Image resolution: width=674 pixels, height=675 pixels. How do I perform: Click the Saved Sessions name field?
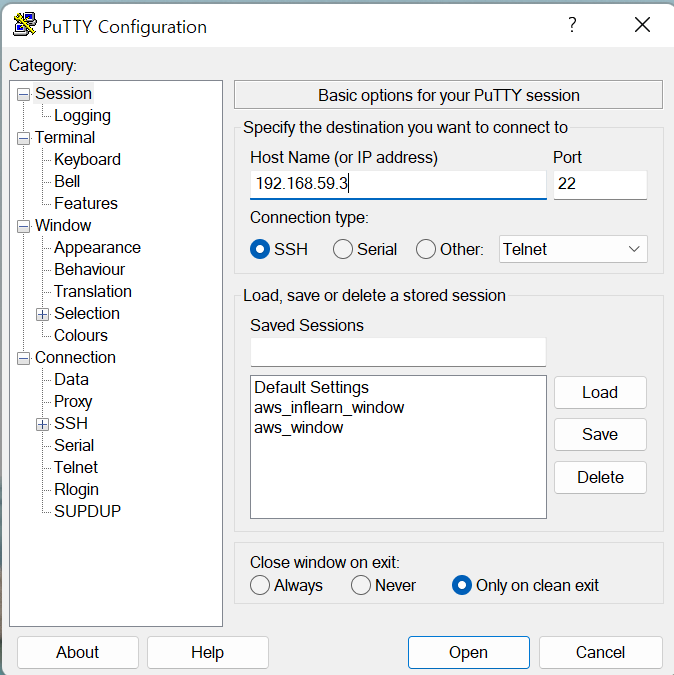[398, 352]
